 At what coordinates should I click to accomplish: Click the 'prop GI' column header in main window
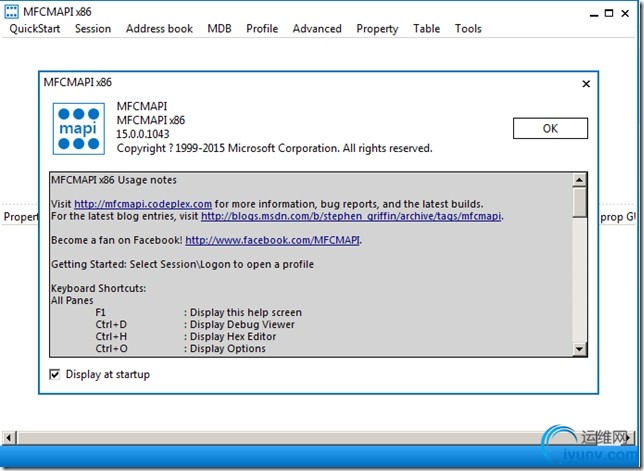(618, 217)
